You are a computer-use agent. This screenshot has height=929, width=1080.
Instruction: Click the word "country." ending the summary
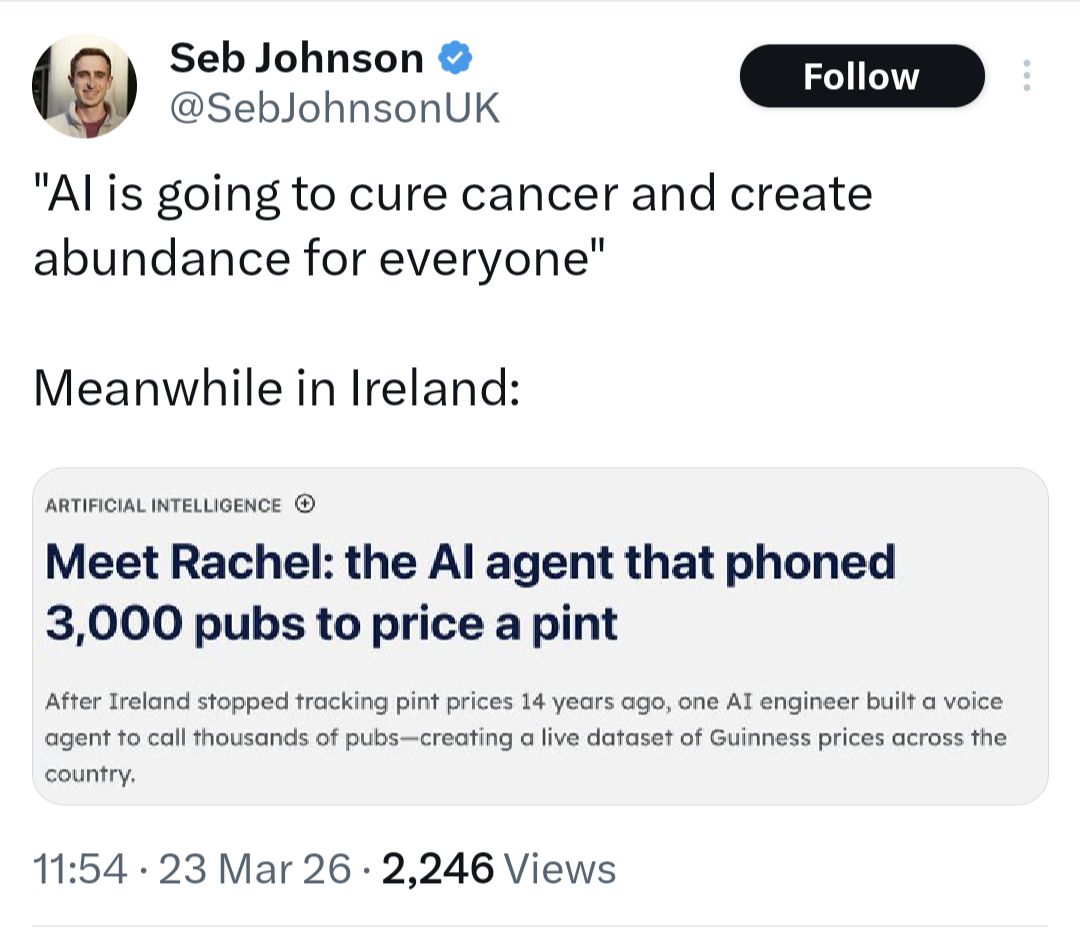(x=89, y=775)
